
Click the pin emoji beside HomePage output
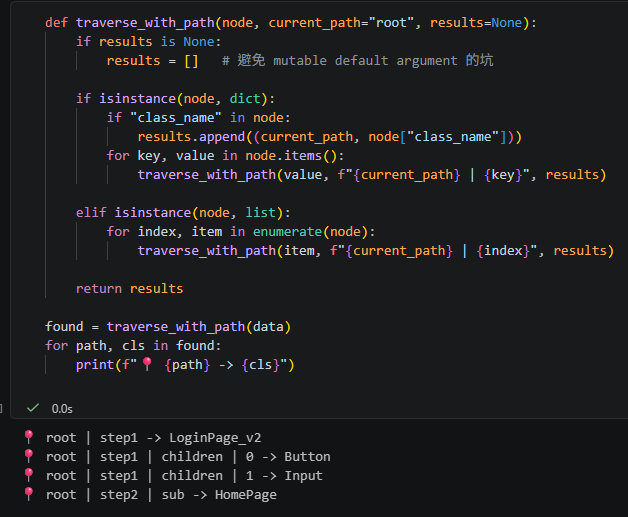coord(29,494)
